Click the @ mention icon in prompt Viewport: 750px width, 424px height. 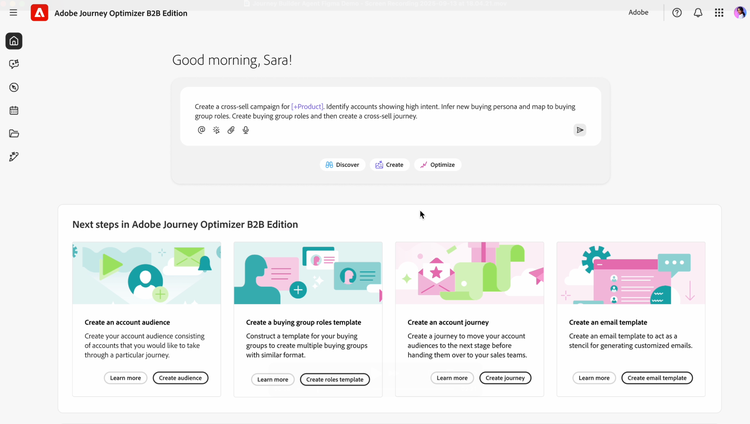tap(201, 130)
